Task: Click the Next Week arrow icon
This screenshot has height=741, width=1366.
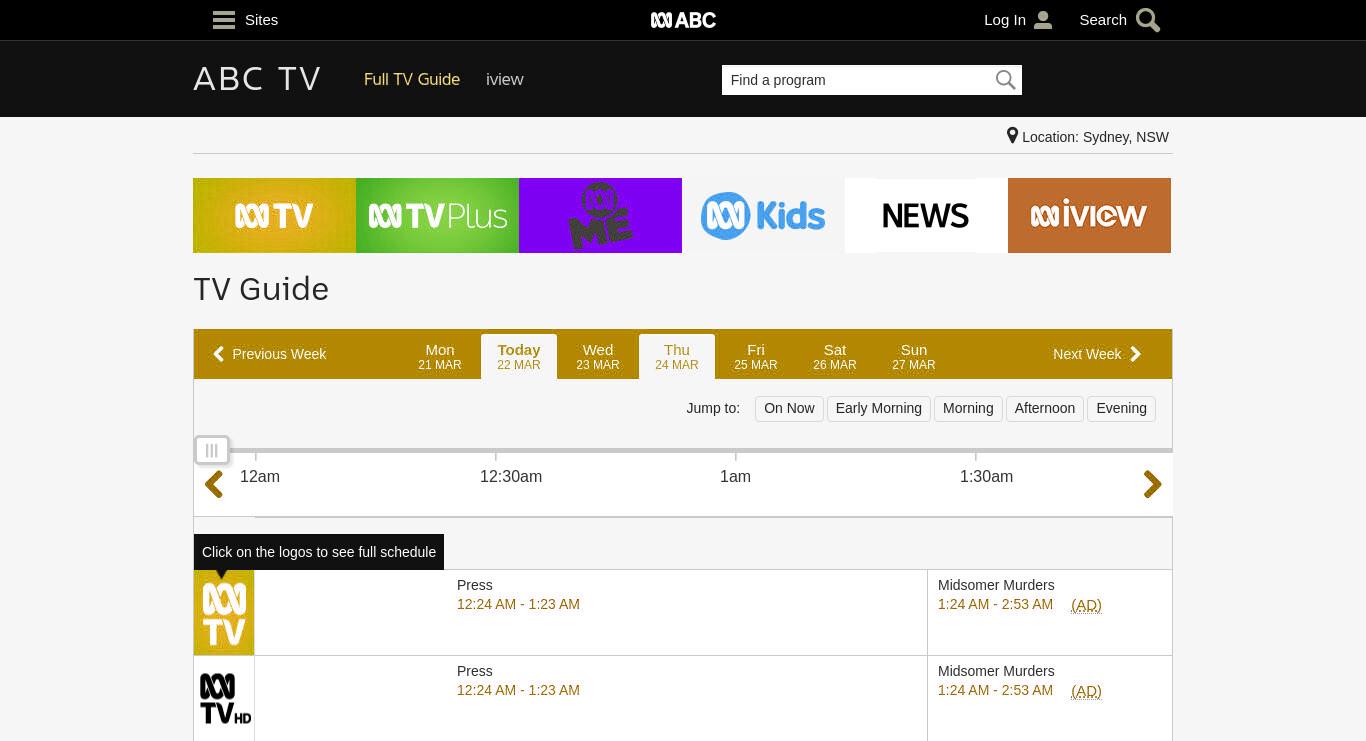Action: (1135, 354)
